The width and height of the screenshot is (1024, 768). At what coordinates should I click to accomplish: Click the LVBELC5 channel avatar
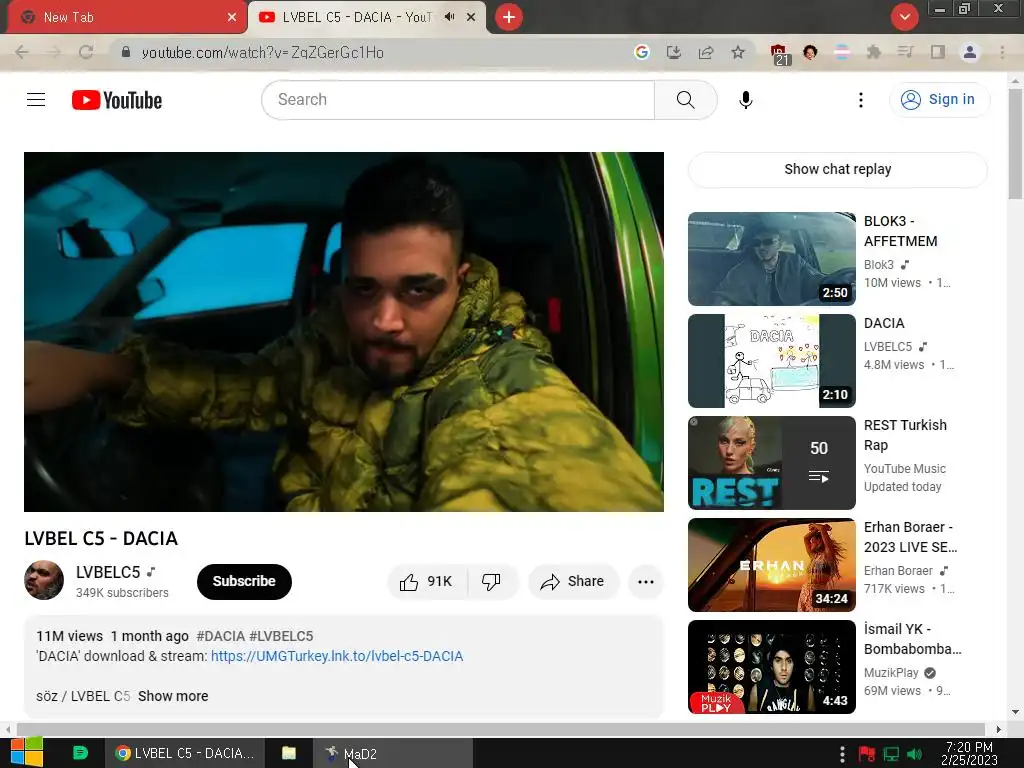44,580
